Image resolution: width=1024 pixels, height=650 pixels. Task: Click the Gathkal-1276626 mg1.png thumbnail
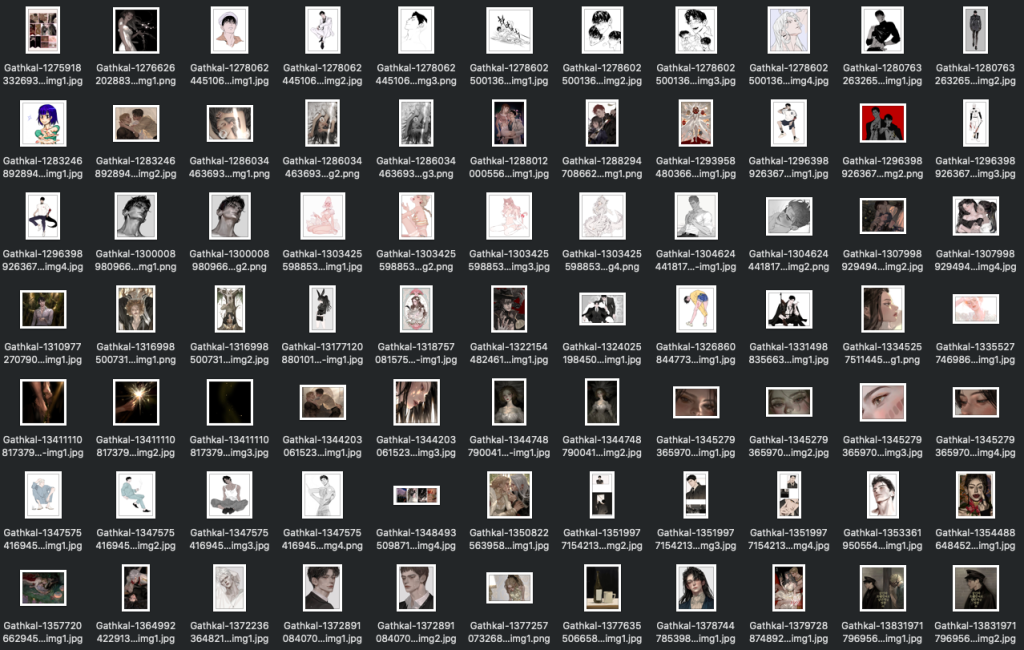point(136,30)
